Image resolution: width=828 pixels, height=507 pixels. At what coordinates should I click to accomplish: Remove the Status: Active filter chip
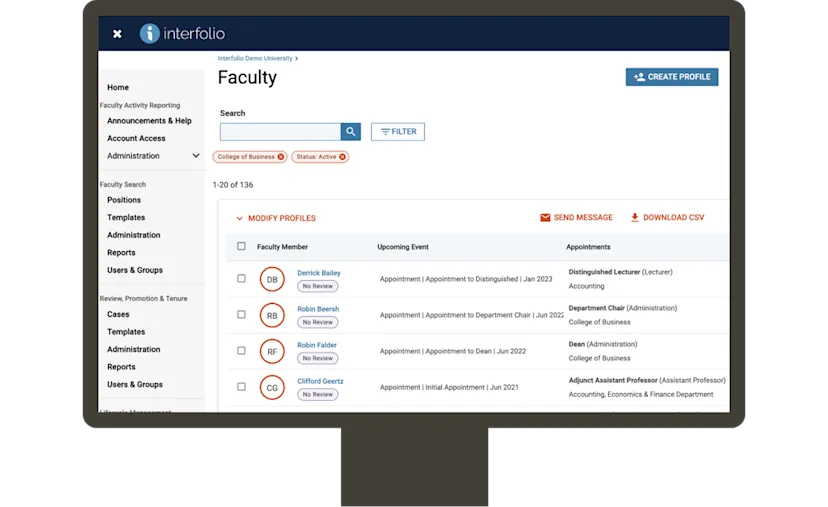point(343,157)
